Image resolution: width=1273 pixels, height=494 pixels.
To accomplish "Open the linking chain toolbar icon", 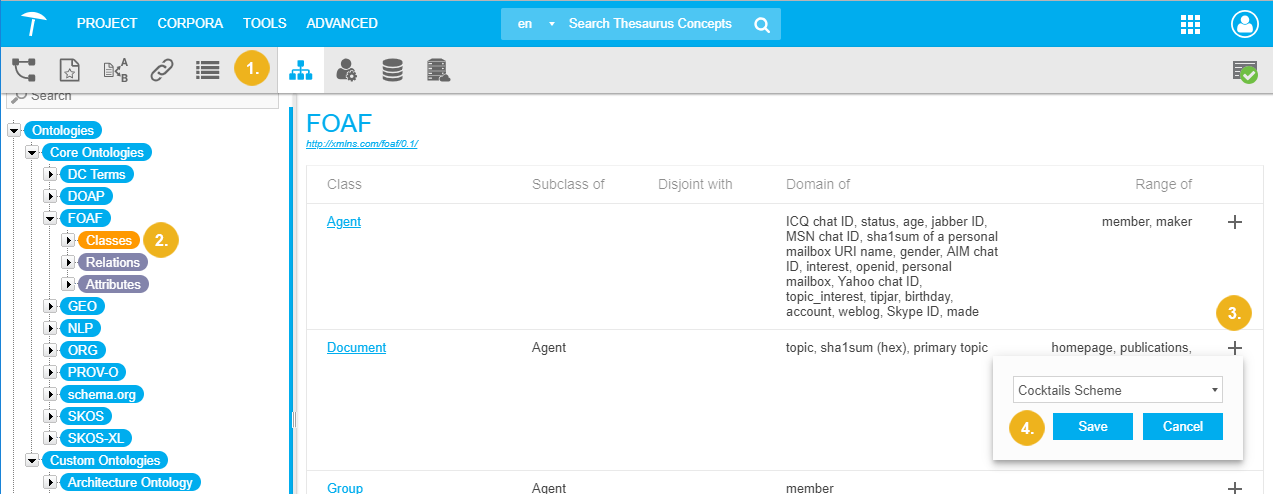I will click(x=162, y=70).
